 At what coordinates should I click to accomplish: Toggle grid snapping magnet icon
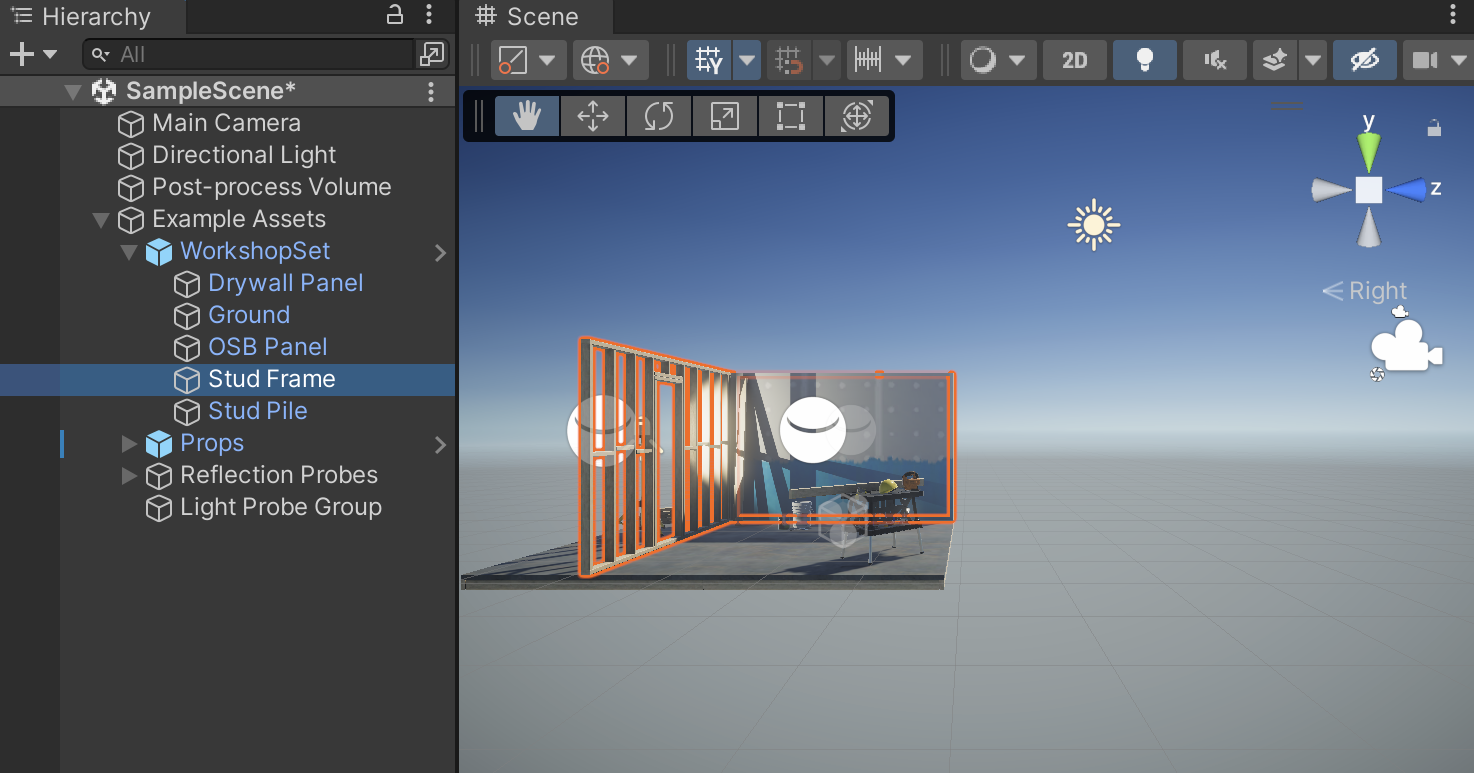point(790,60)
